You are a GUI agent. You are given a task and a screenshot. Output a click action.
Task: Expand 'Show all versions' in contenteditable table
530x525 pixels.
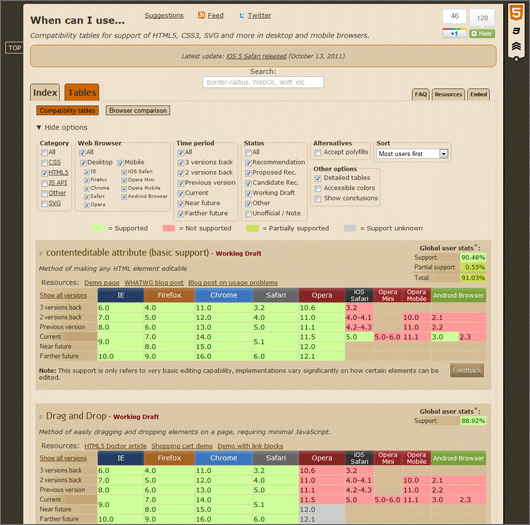click(x=63, y=295)
